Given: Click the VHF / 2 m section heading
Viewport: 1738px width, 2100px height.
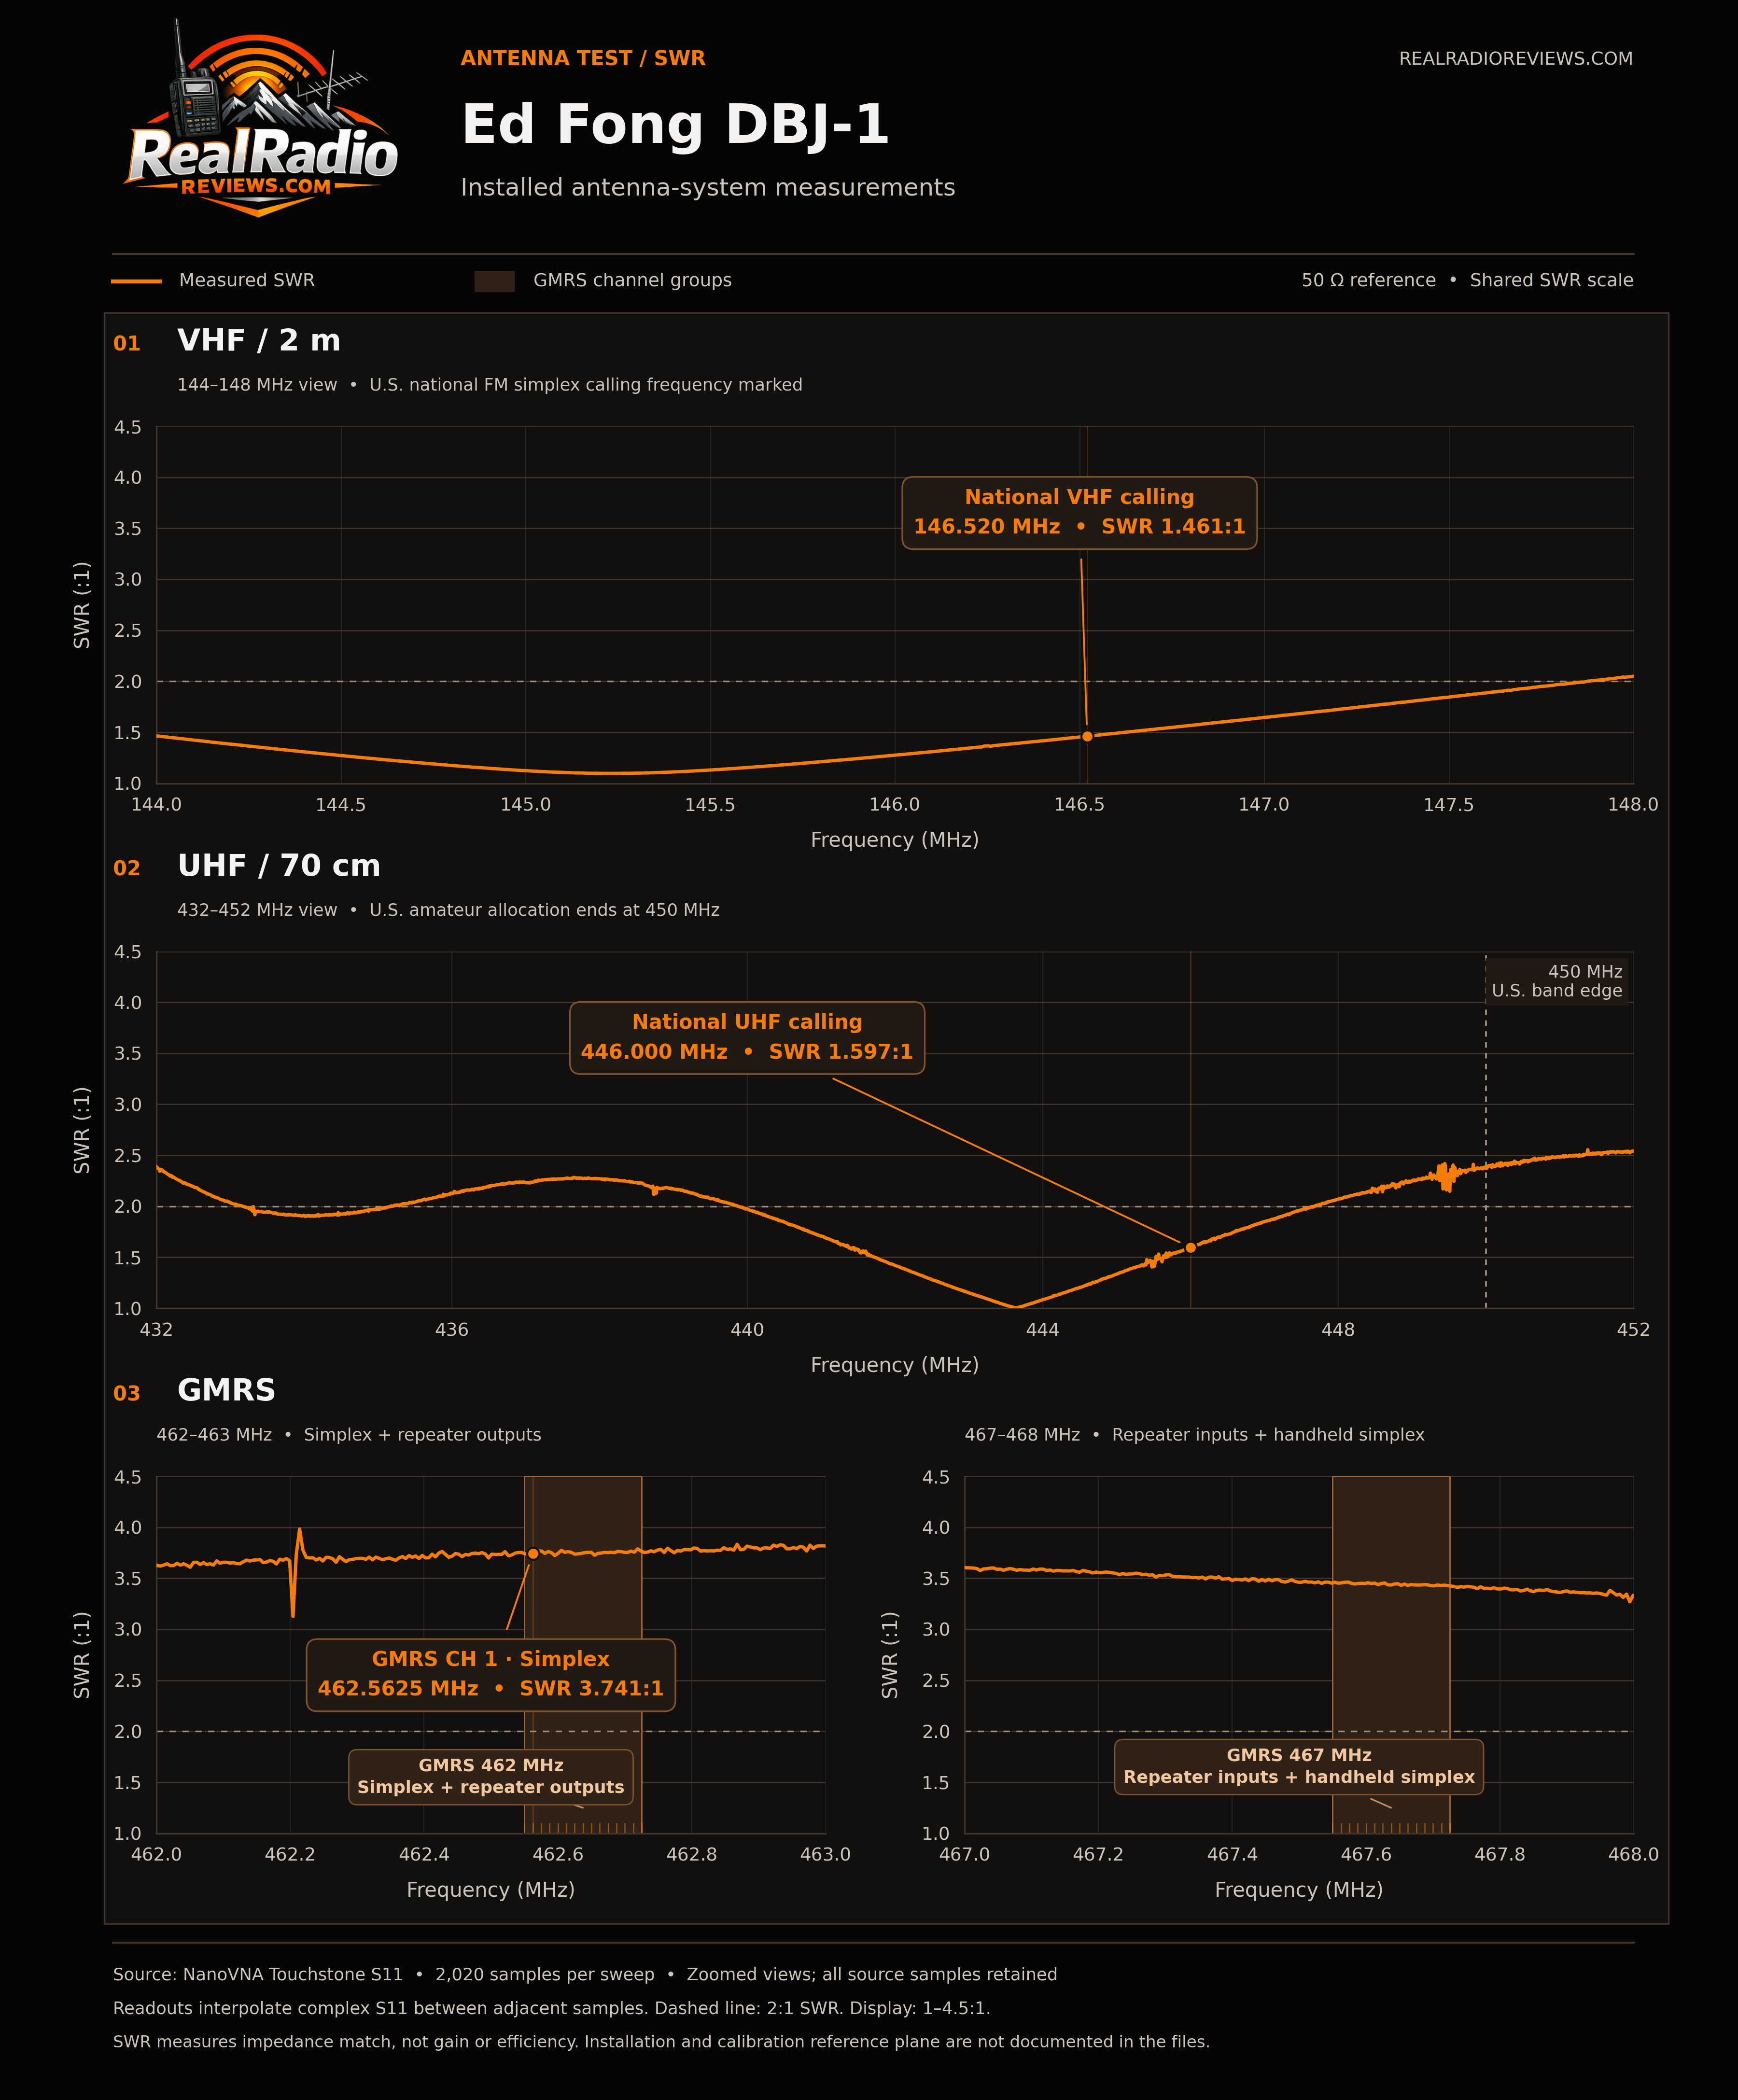Looking at the screenshot, I should [259, 340].
